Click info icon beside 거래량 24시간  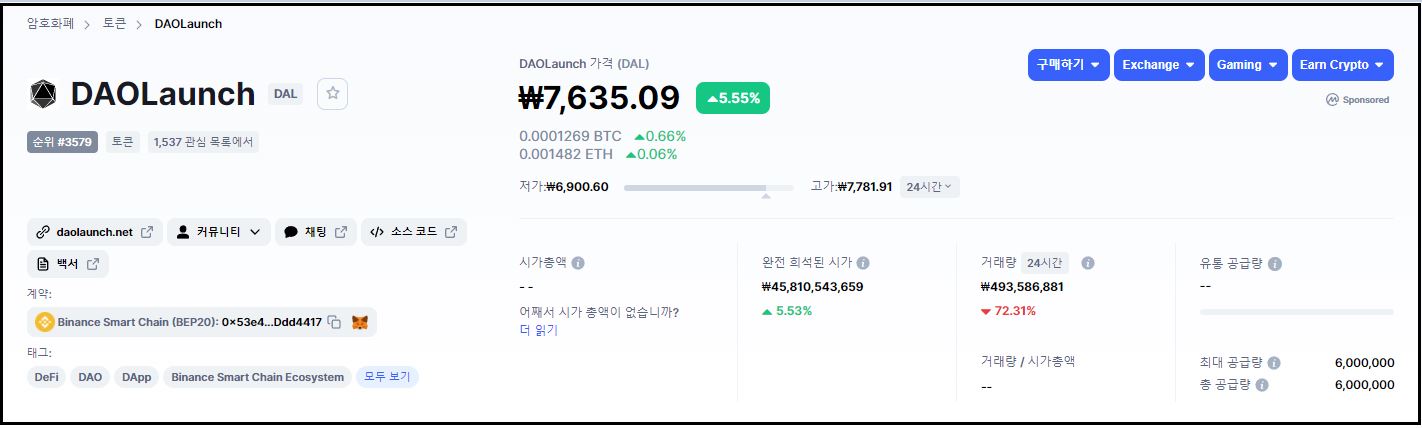(1088, 263)
